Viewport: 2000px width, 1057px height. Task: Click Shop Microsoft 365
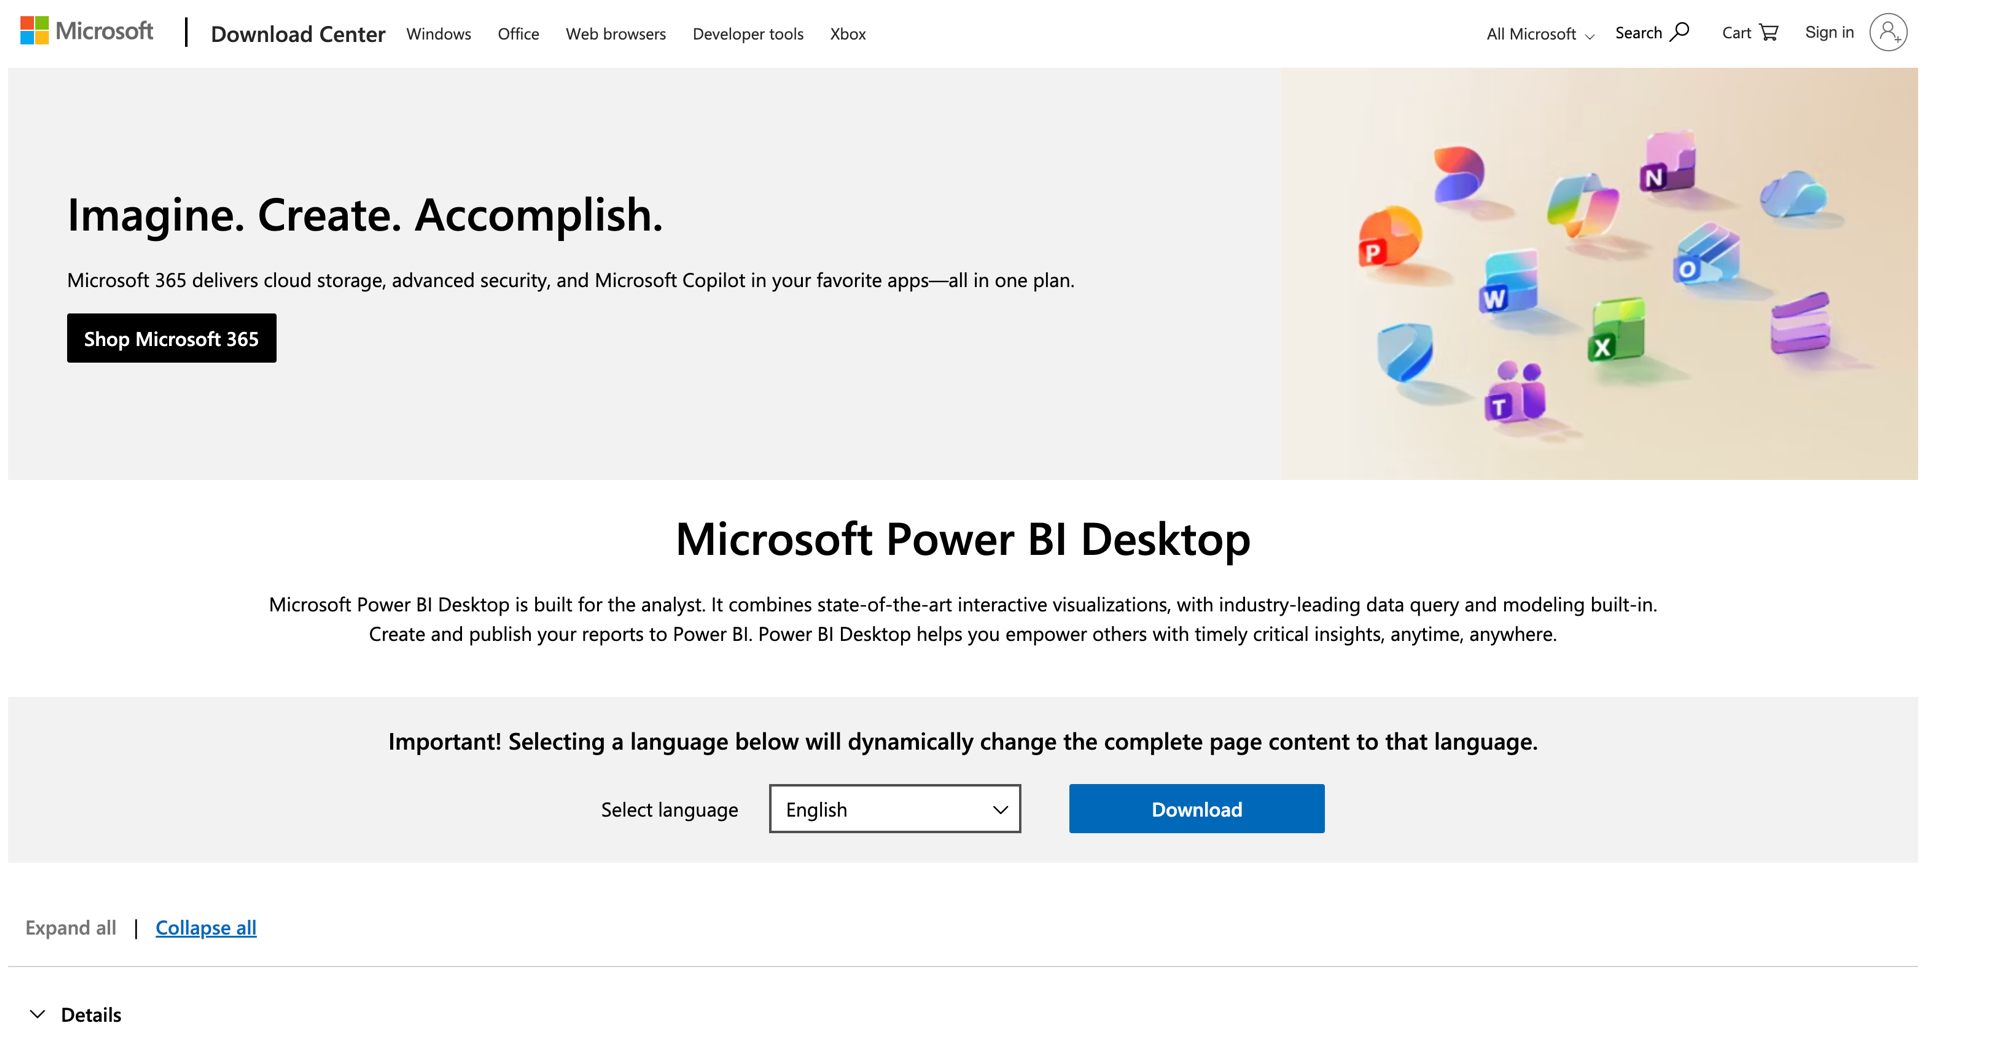point(171,338)
